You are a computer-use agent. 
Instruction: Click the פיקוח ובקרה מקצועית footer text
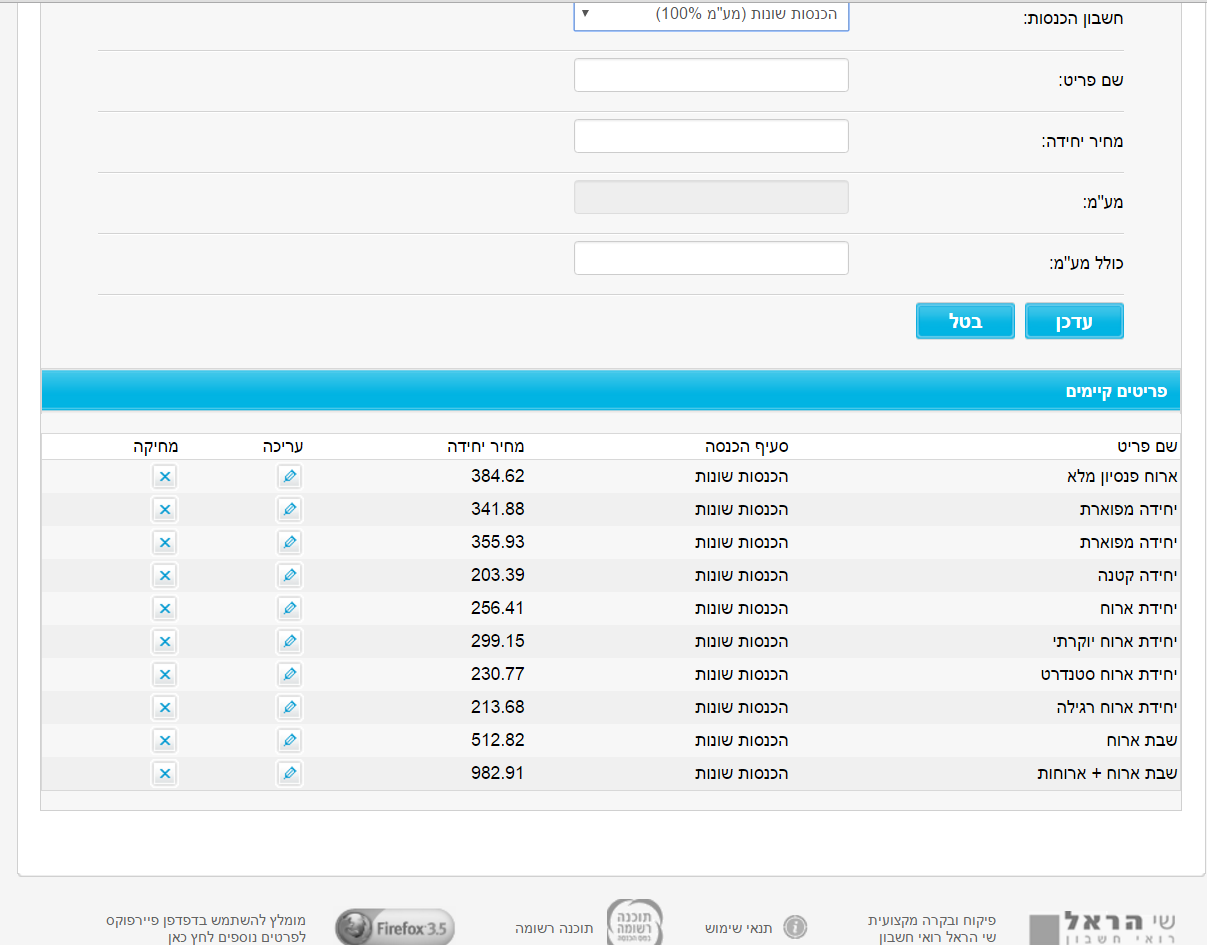click(931, 919)
